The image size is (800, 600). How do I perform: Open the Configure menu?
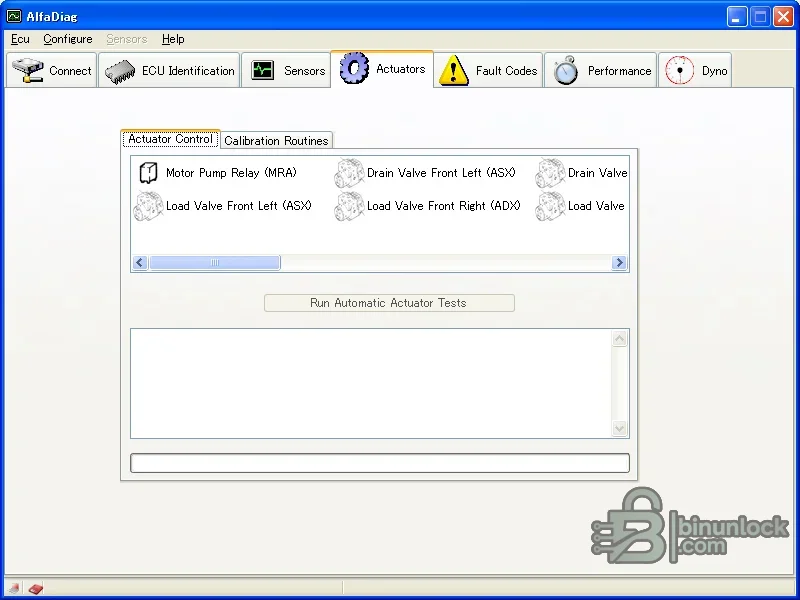(68, 39)
